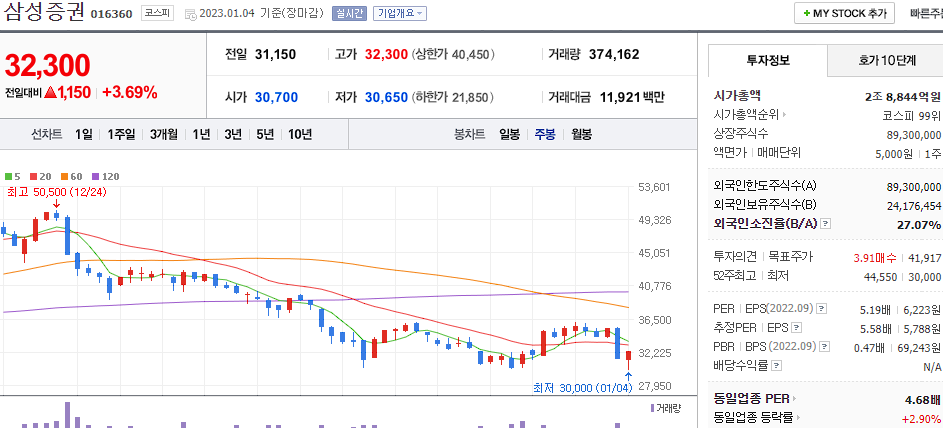The width and height of the screenshot is (943, 428).
Task: Click the 최저 30,000 (01/04) chart marker
Action: pos(583,388)
